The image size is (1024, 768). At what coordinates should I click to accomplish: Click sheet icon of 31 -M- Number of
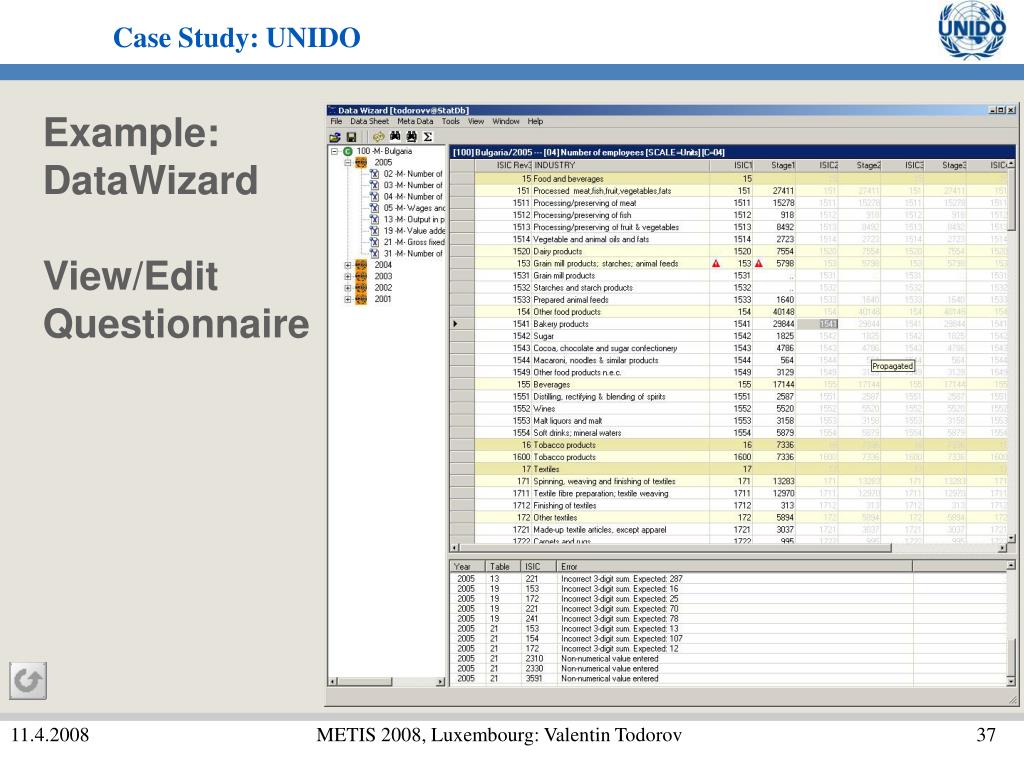pyautogui.click(x=374, y=253)
